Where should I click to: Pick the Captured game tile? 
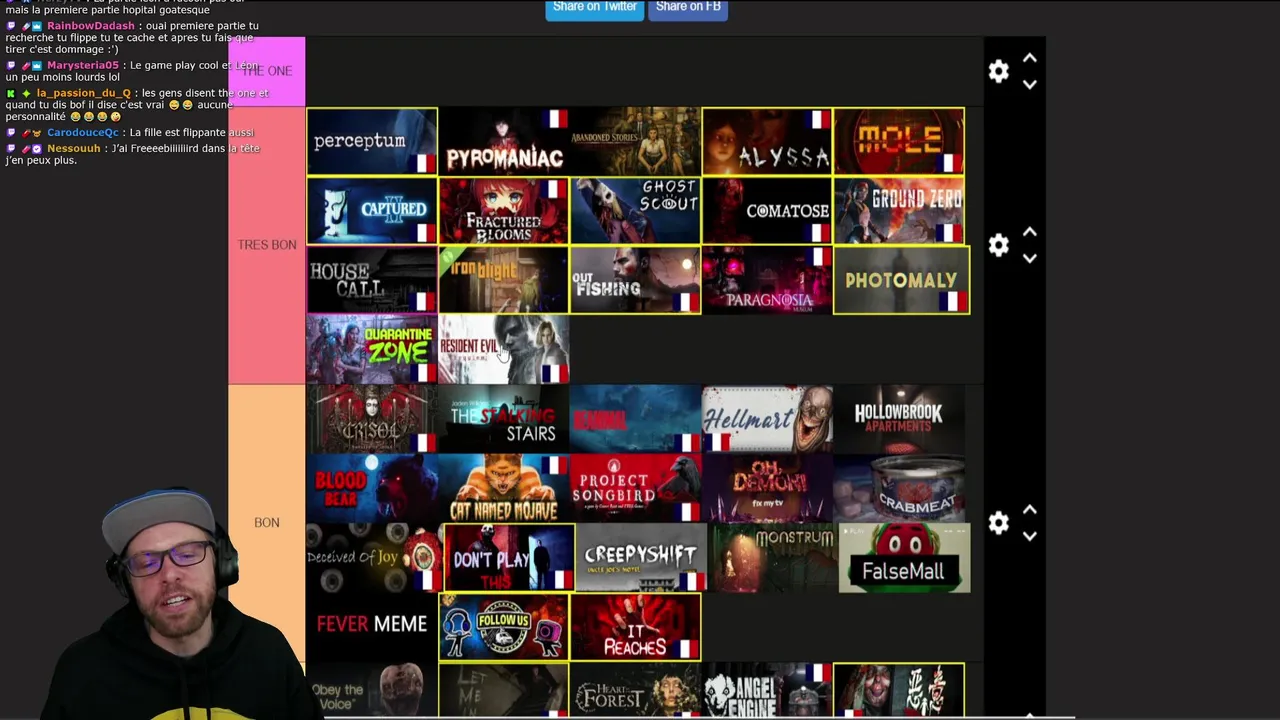(372, 211)
